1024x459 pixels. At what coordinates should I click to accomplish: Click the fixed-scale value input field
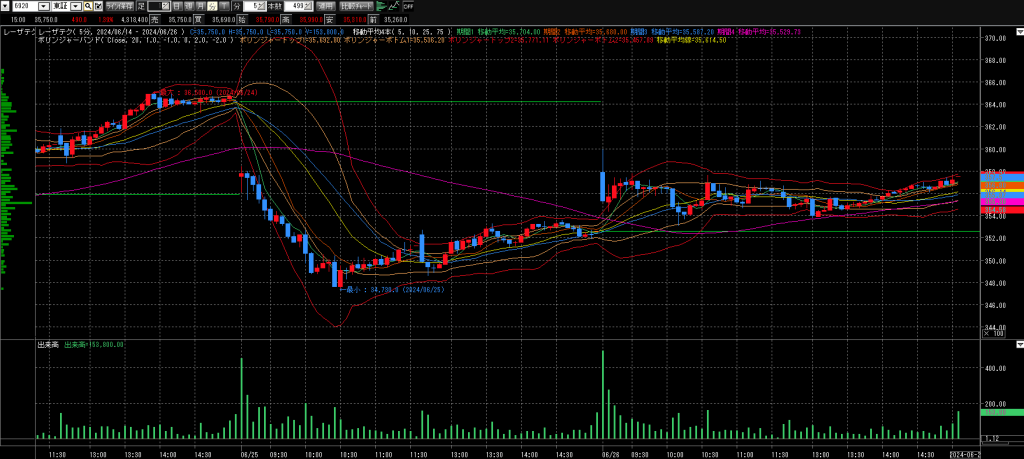160,6
